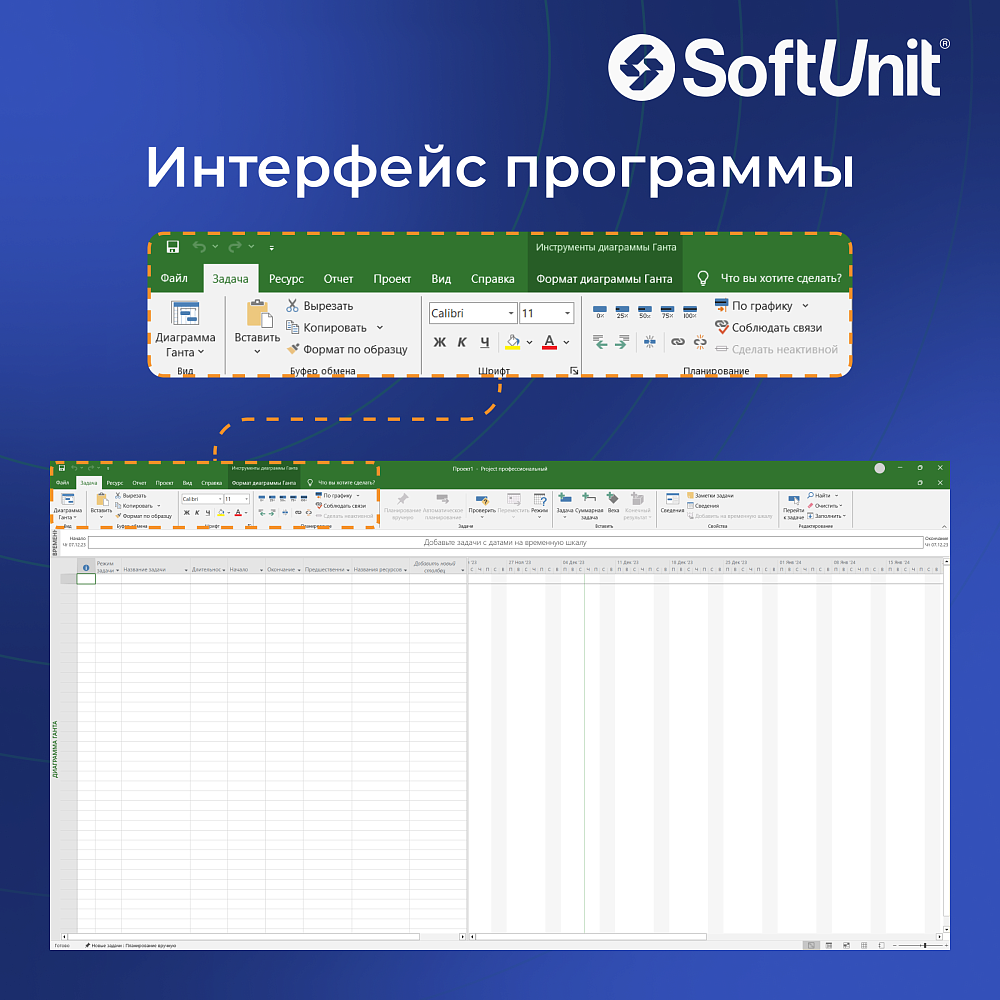Click Вырезать scissors in the enlarged callout
The width and height of the screenshot is (1000, 1000).
292,306
